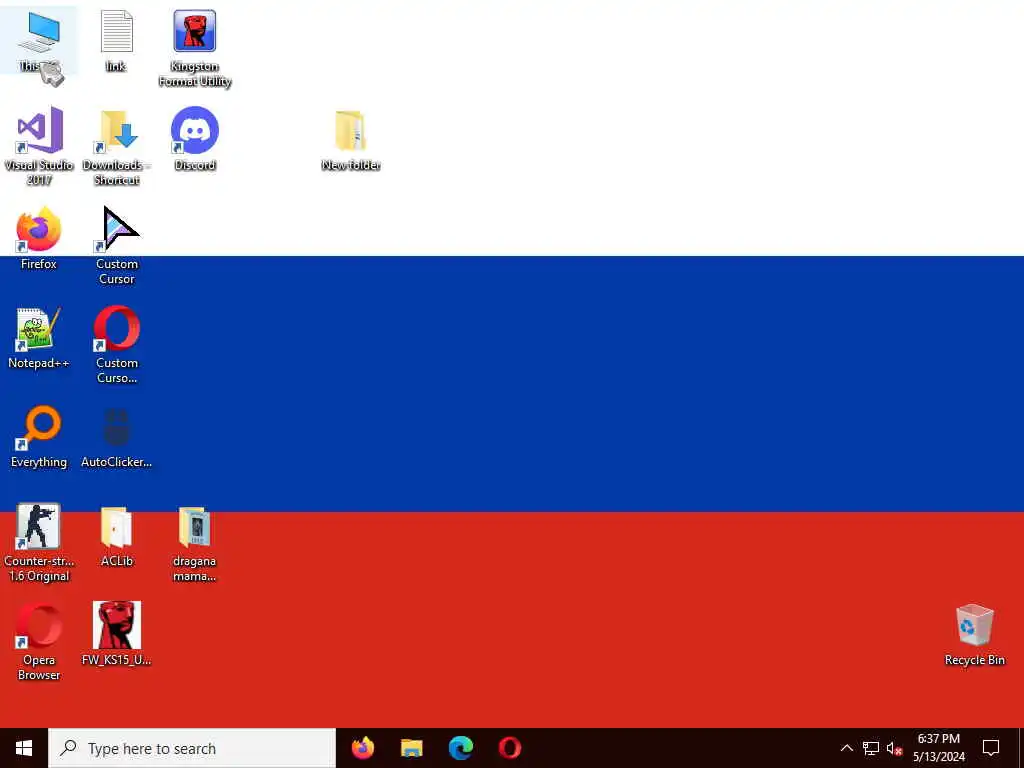Click the Type here to search box

point(192,748)
